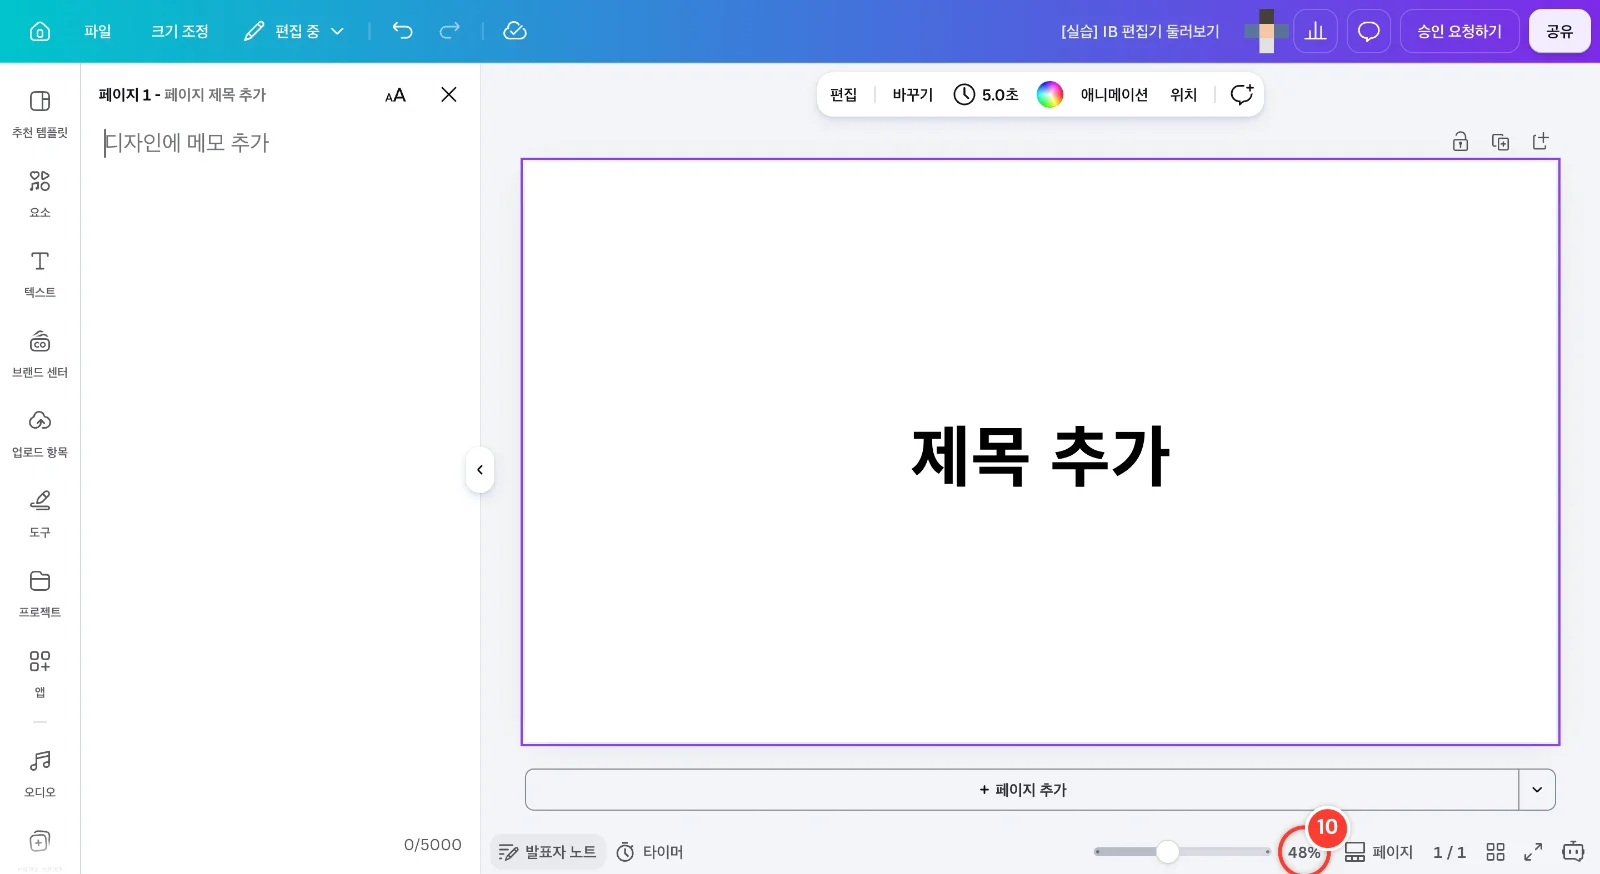Open the analytics bar chart icon
Image resolution: width=1600 pixels, height=874 pixels.
1316,31
